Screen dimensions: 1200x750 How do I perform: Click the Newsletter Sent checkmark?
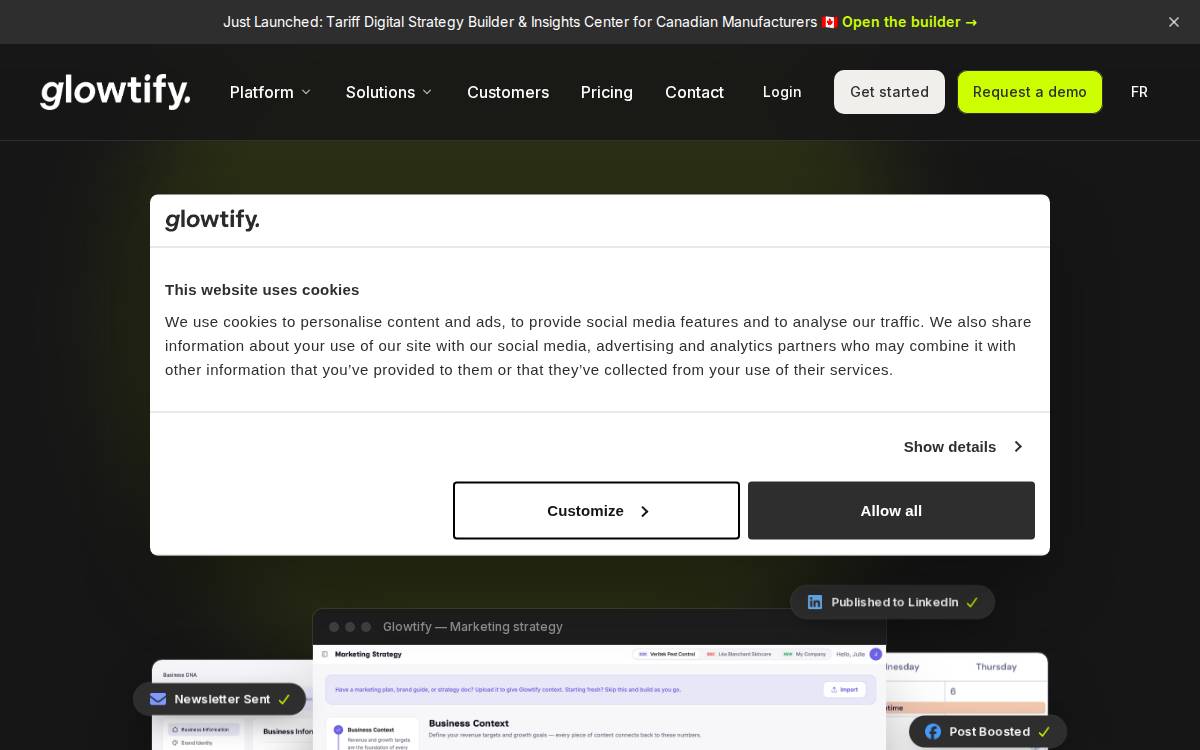coord(284,699)
